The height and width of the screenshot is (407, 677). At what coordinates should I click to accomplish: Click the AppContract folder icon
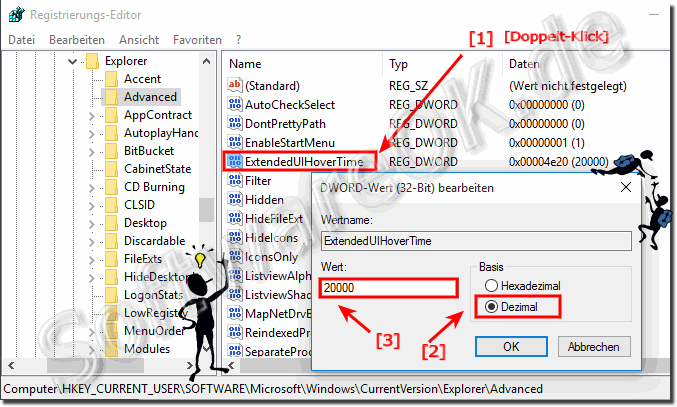111,115
